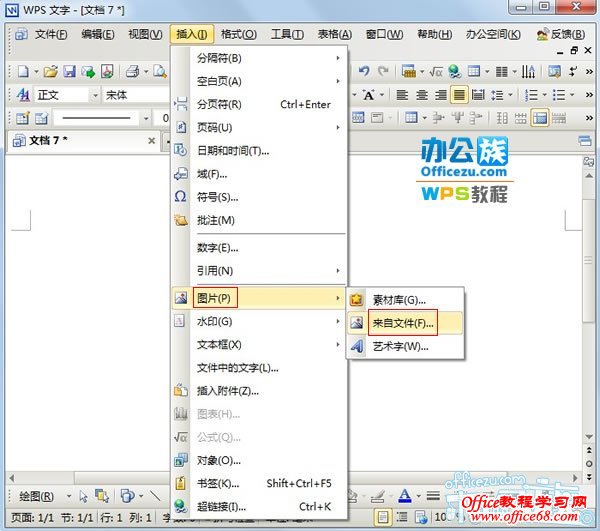Image resolution: width=600 pixels, height=531 pixels.
Task: Expand the 水印(G) watermark submenu
Action: pyautogui.click(x=259, y=321)
